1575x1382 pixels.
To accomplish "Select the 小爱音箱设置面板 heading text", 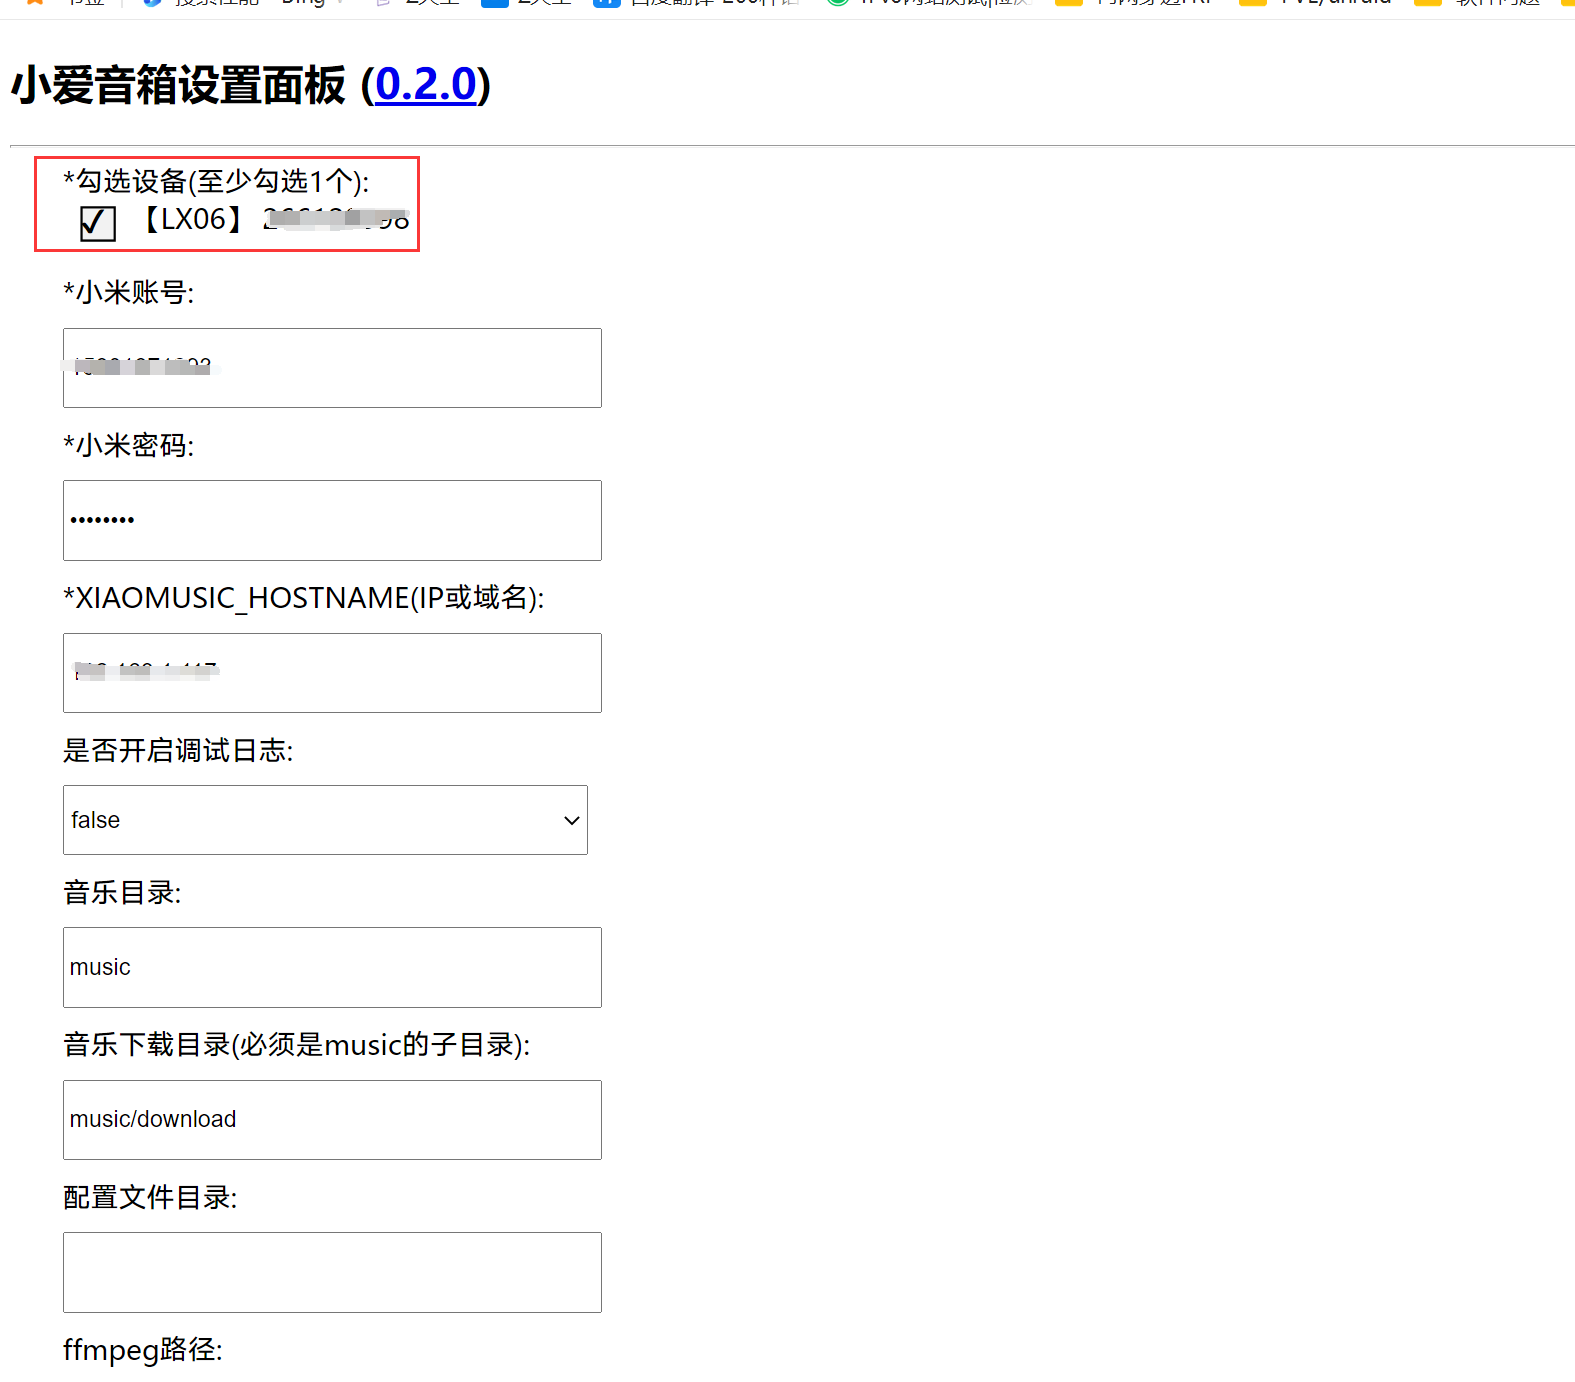I will (178, 85).
